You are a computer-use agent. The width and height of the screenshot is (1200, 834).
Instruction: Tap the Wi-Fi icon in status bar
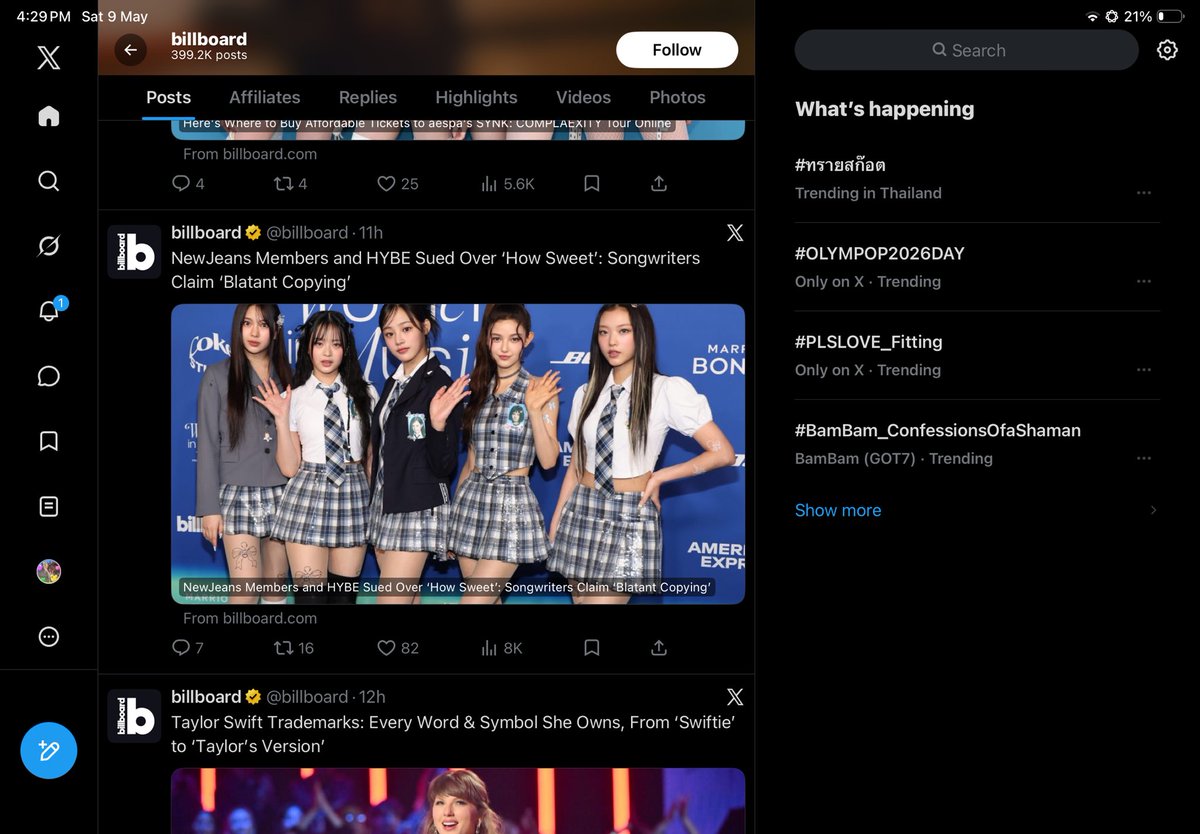pos(1092,17)
